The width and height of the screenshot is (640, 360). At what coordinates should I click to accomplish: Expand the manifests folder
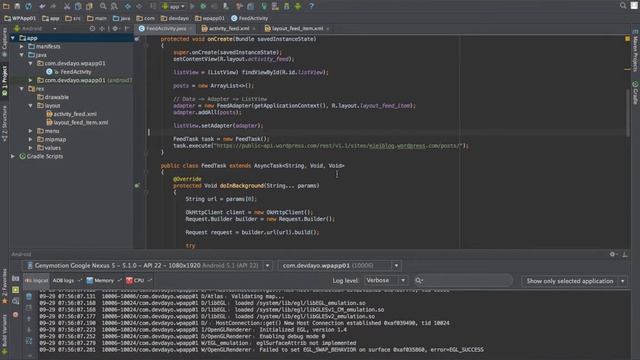22,47
